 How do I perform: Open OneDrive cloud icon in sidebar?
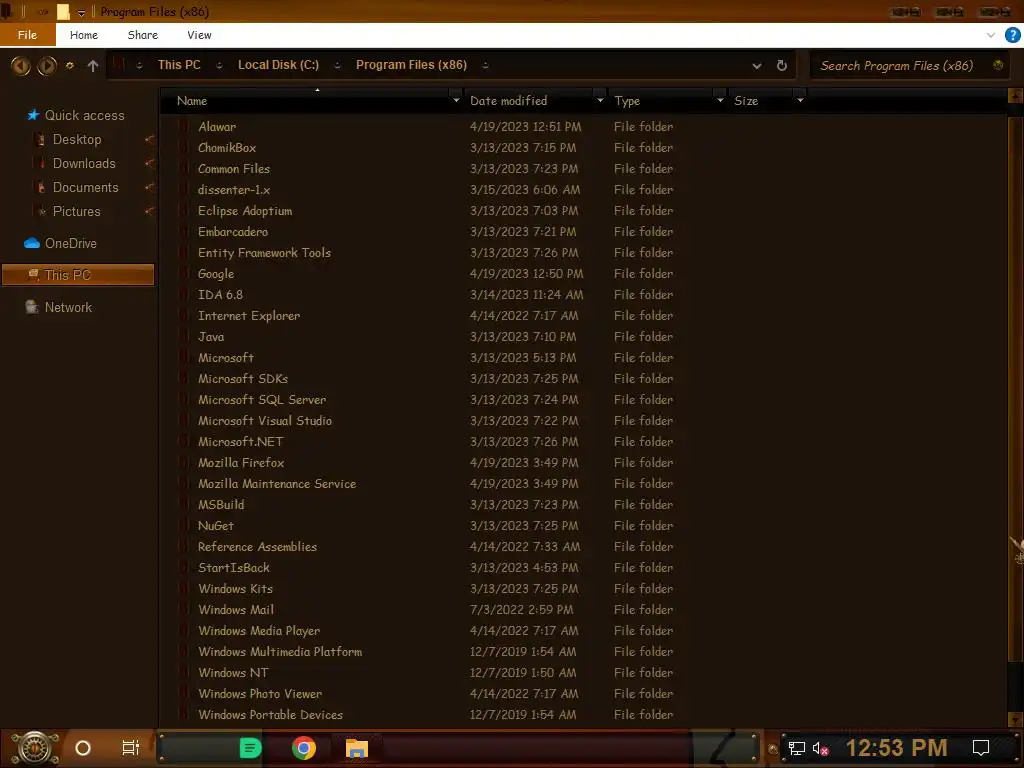pos(32,244)
